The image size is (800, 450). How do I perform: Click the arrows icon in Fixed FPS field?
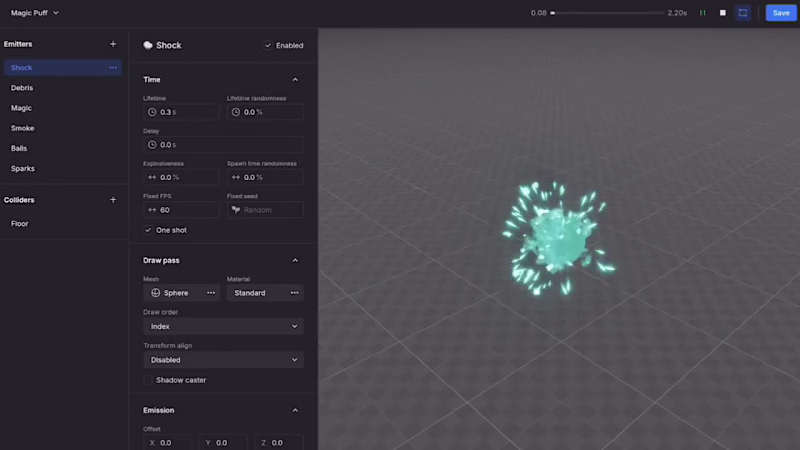pyautogui.click(x=152, y=210)
